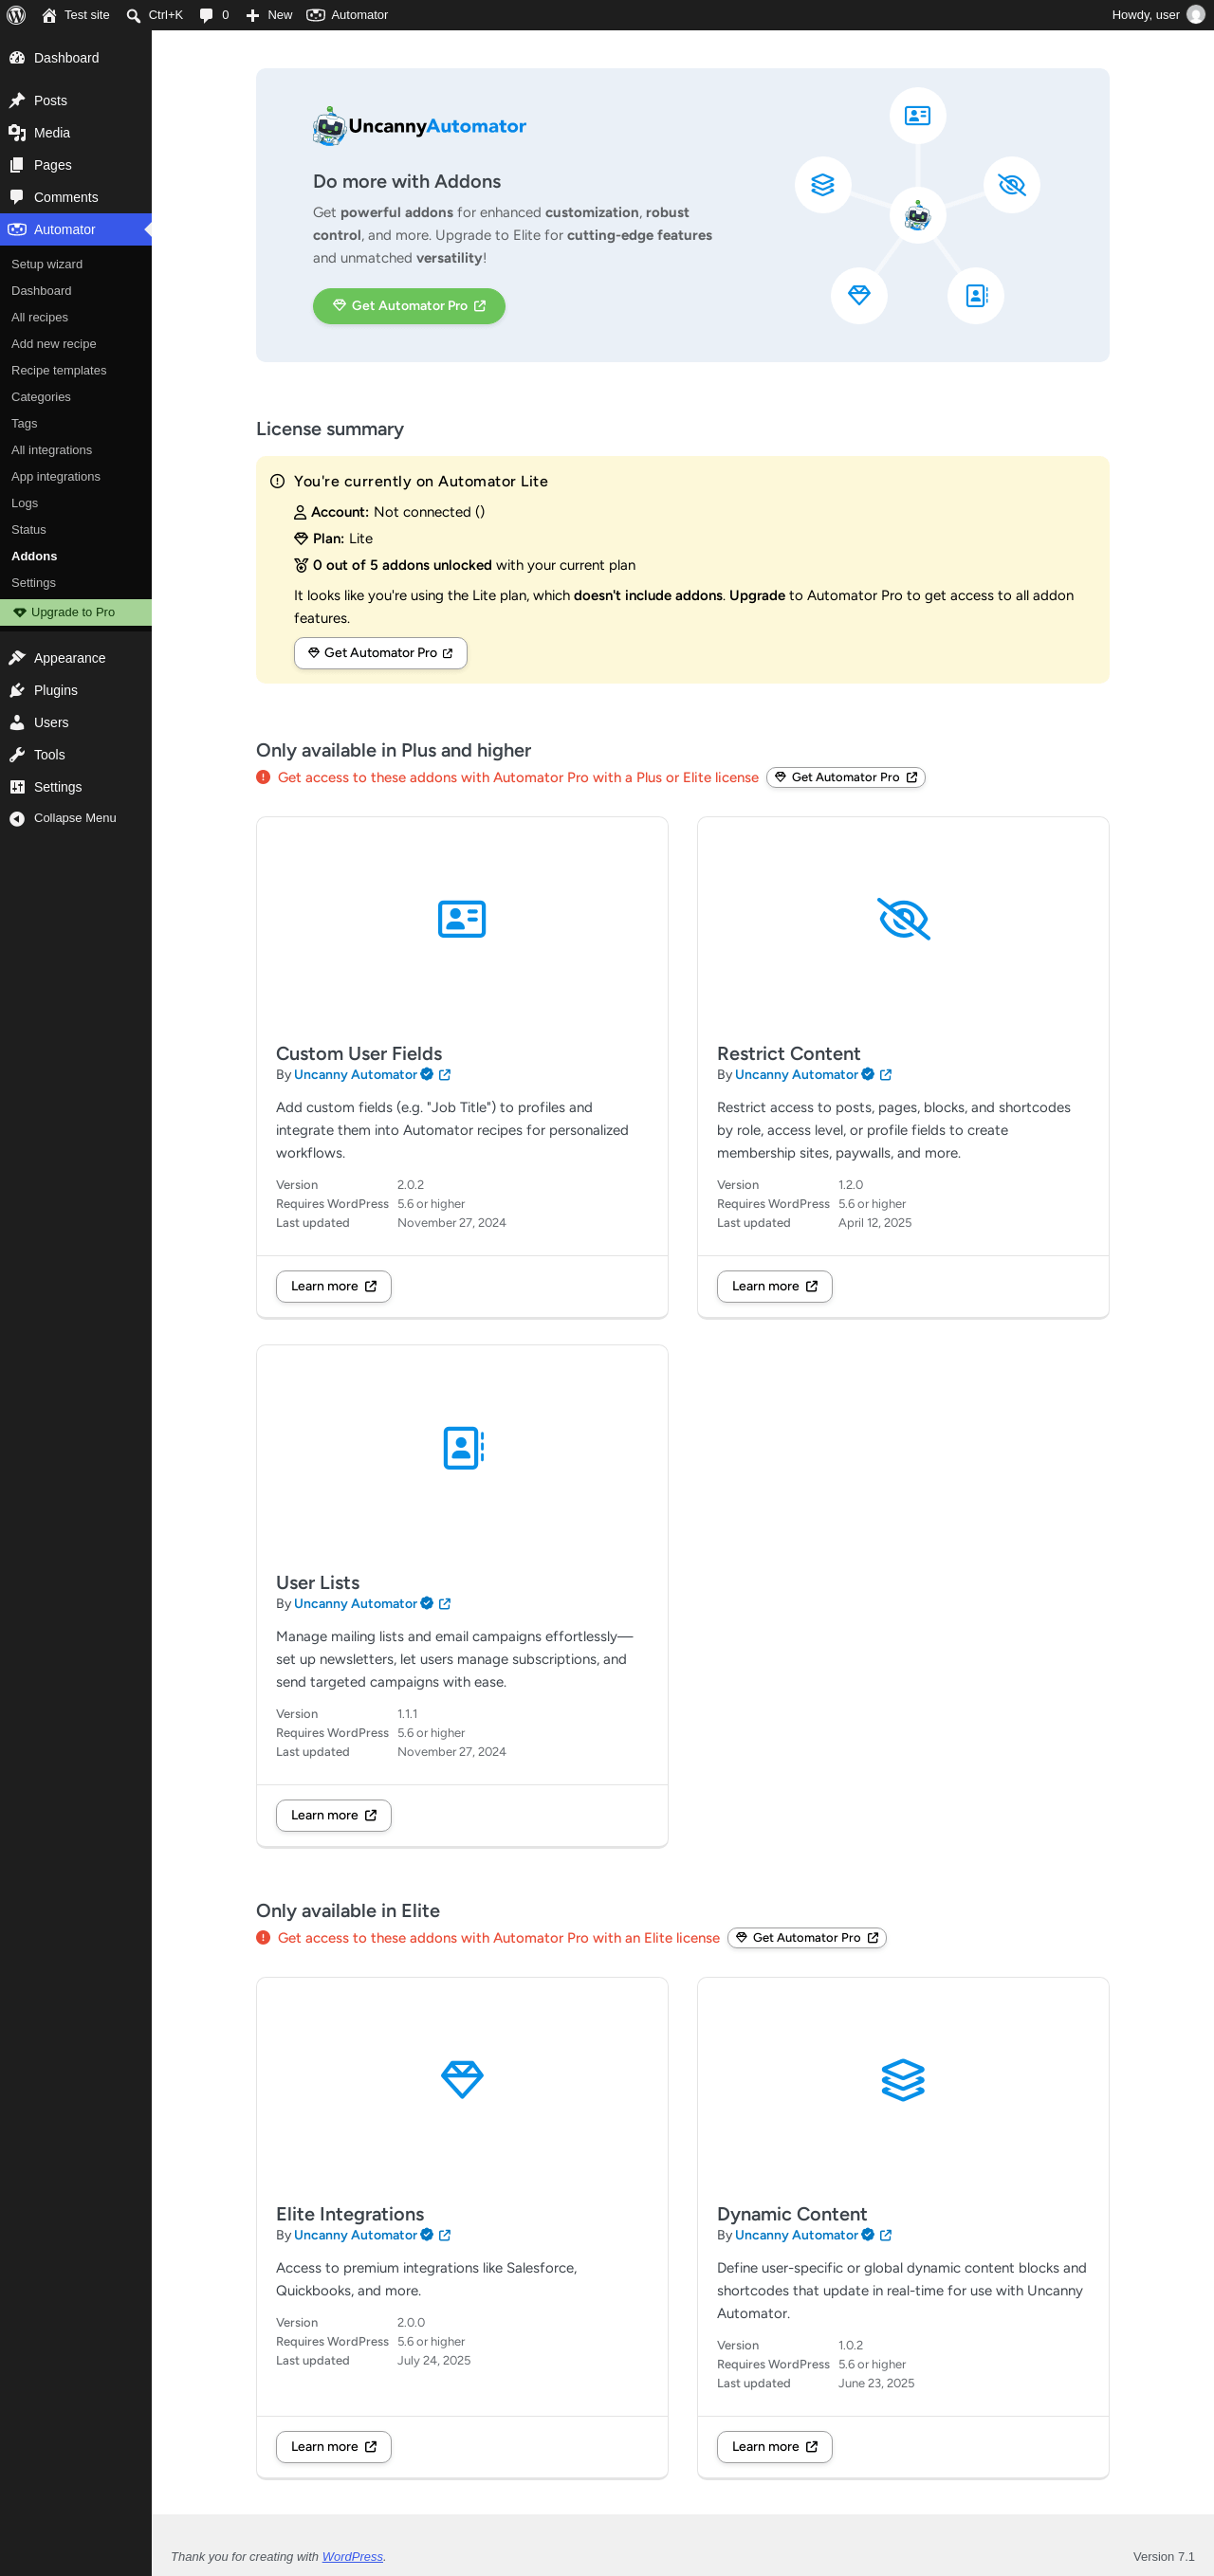1214x2576 pixels.
Task: Open Logs submenu item
Action: coord(76,503)
